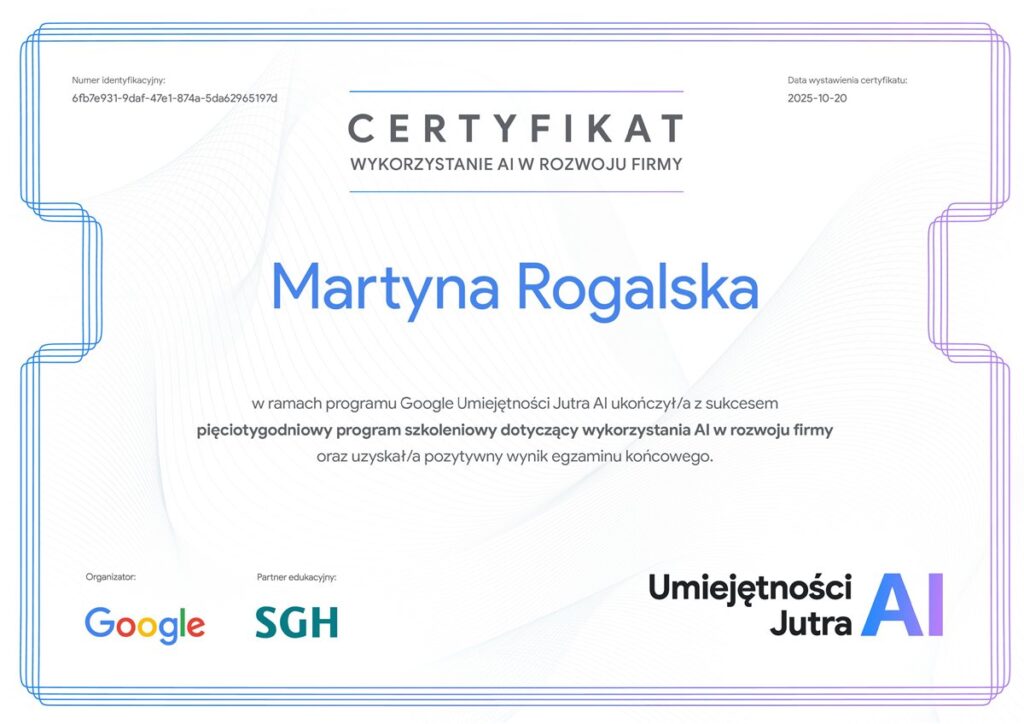The width and height of the screenshot is (1024, 724).
Task: Click the horizontal line above CERTYFIKAT
Action: tap(516, 92)
